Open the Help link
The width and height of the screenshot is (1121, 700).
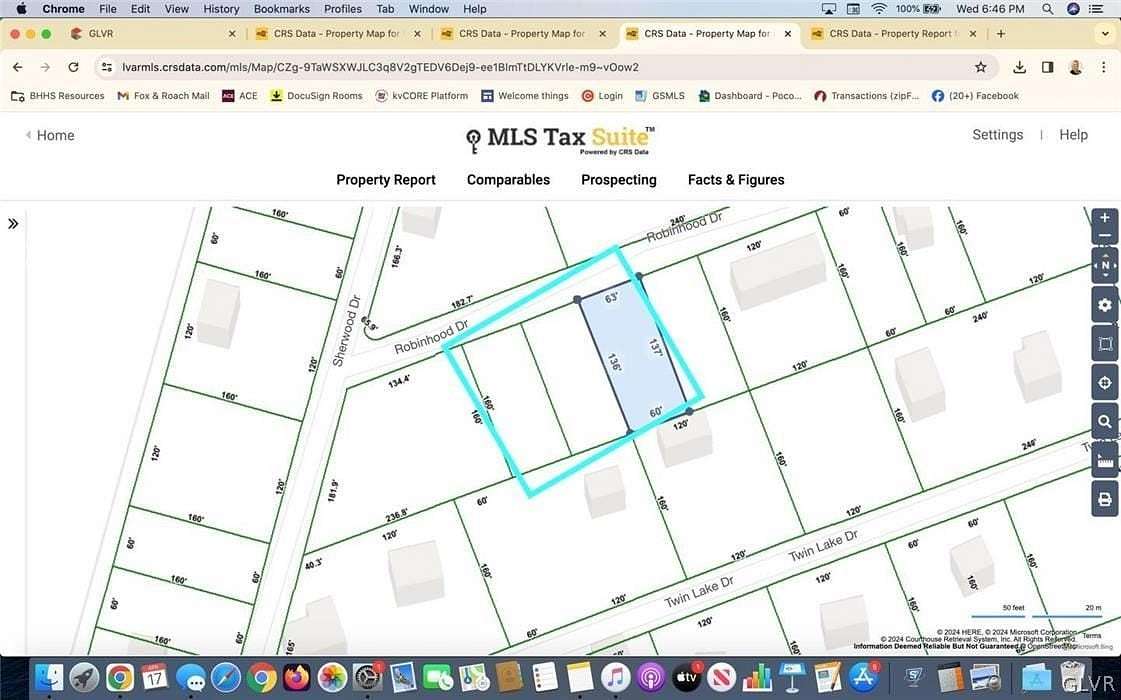1073,134
